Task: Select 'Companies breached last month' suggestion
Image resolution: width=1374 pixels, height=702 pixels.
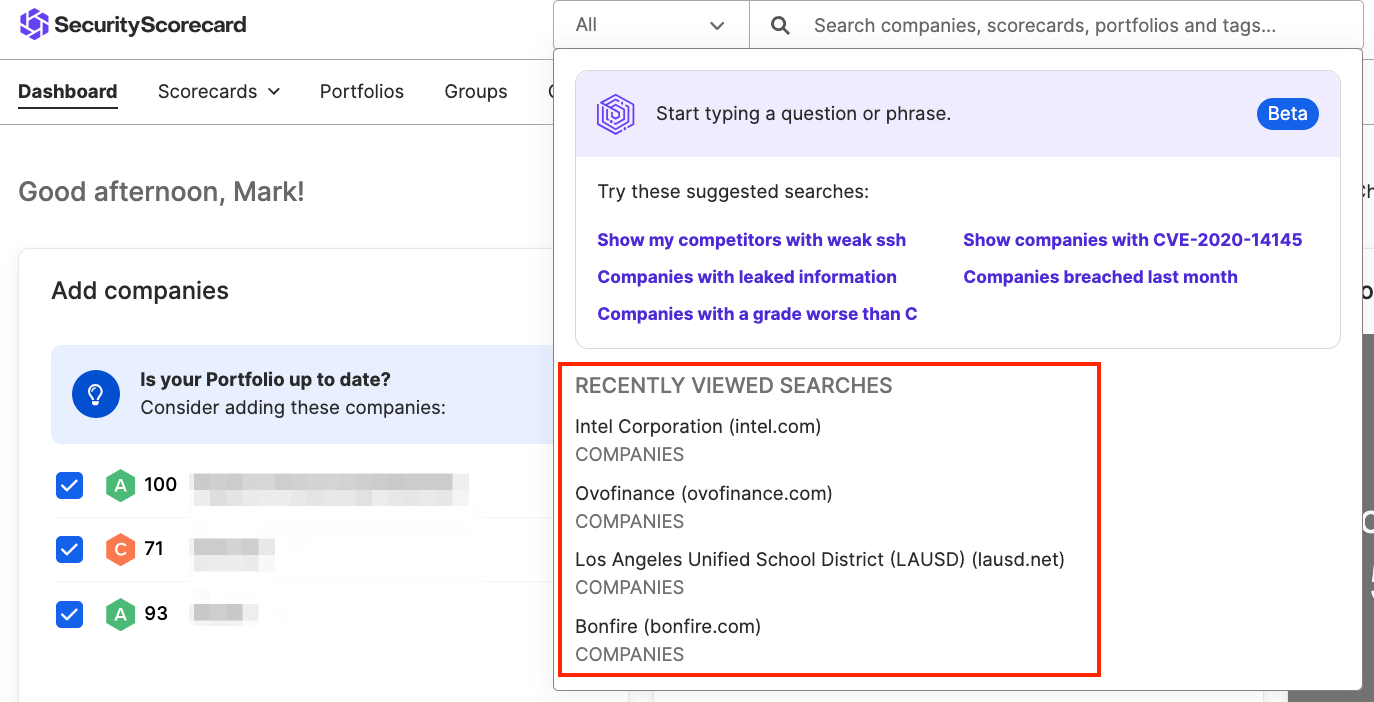Action: pos(1101,277)
